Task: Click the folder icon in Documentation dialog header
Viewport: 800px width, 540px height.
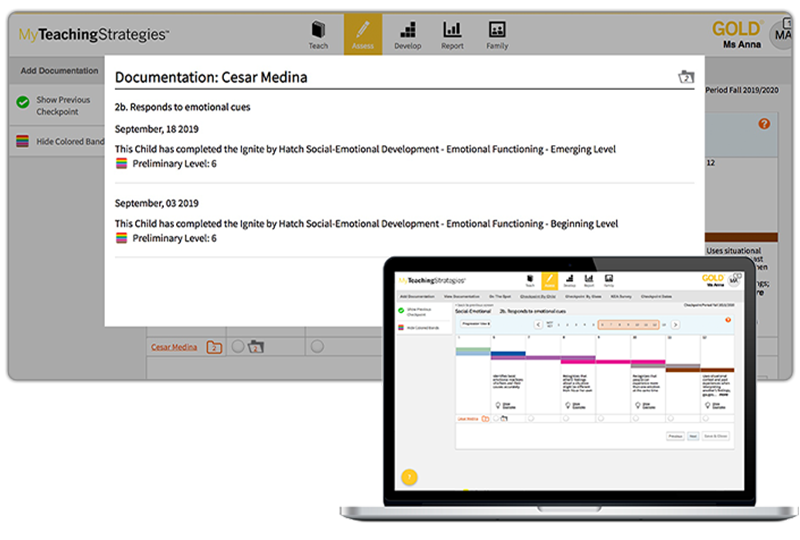Action: click(x=685, y=77)
